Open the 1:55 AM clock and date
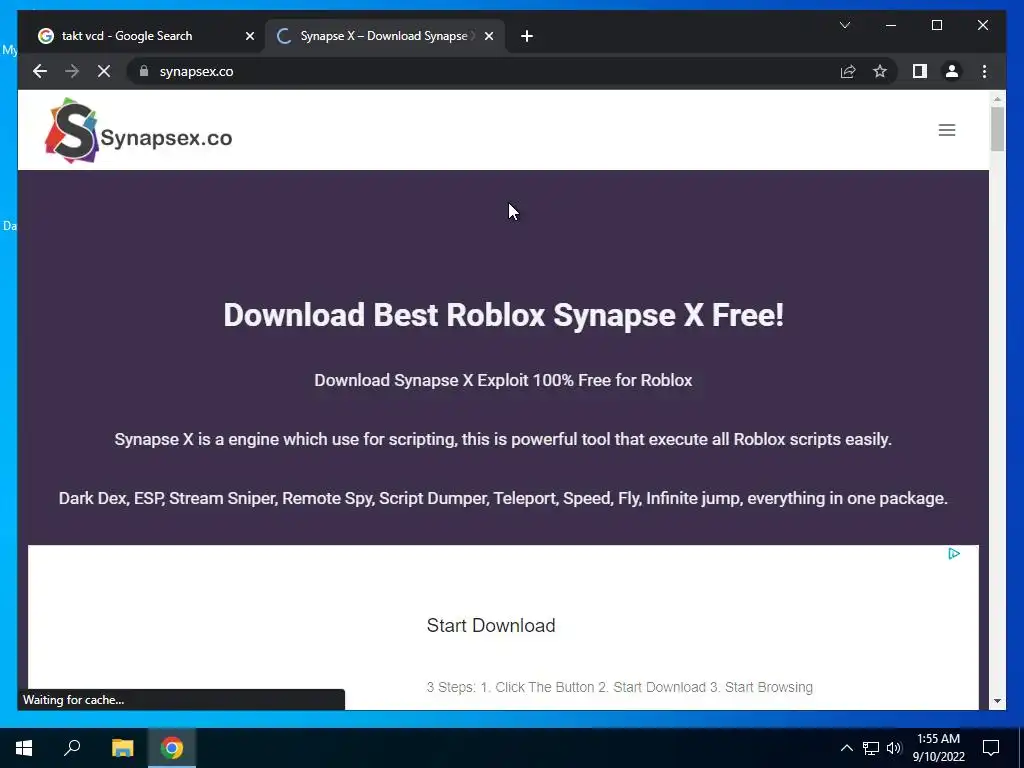 click(x=938, y=748)
